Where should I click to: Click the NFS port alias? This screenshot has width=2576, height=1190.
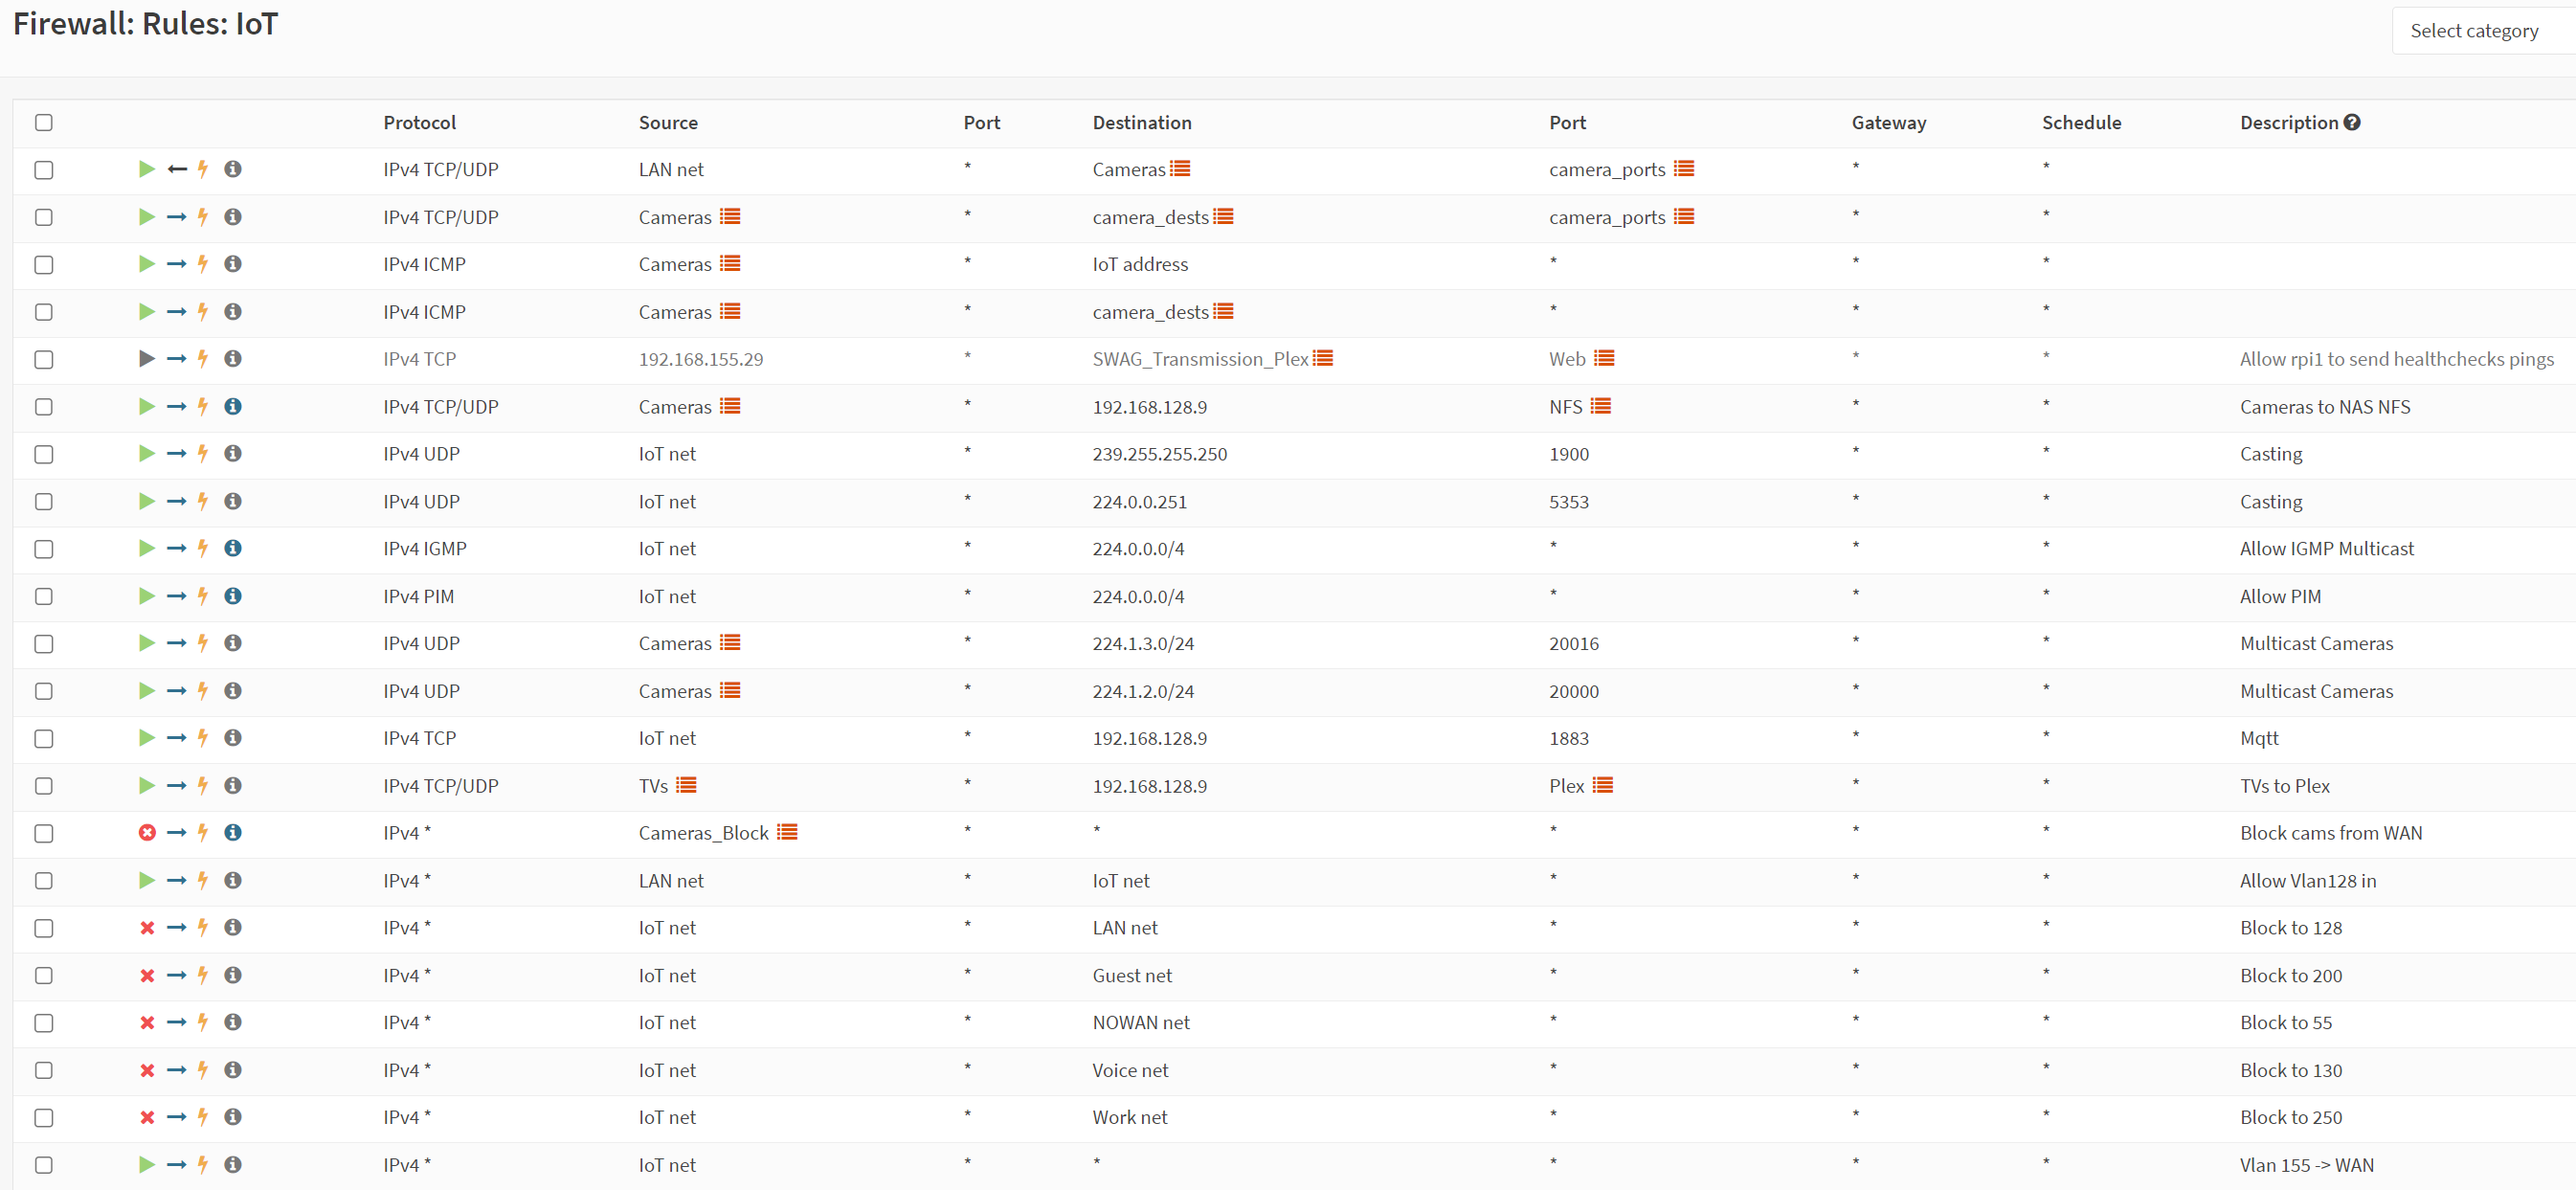click(x=1566, y=407)
